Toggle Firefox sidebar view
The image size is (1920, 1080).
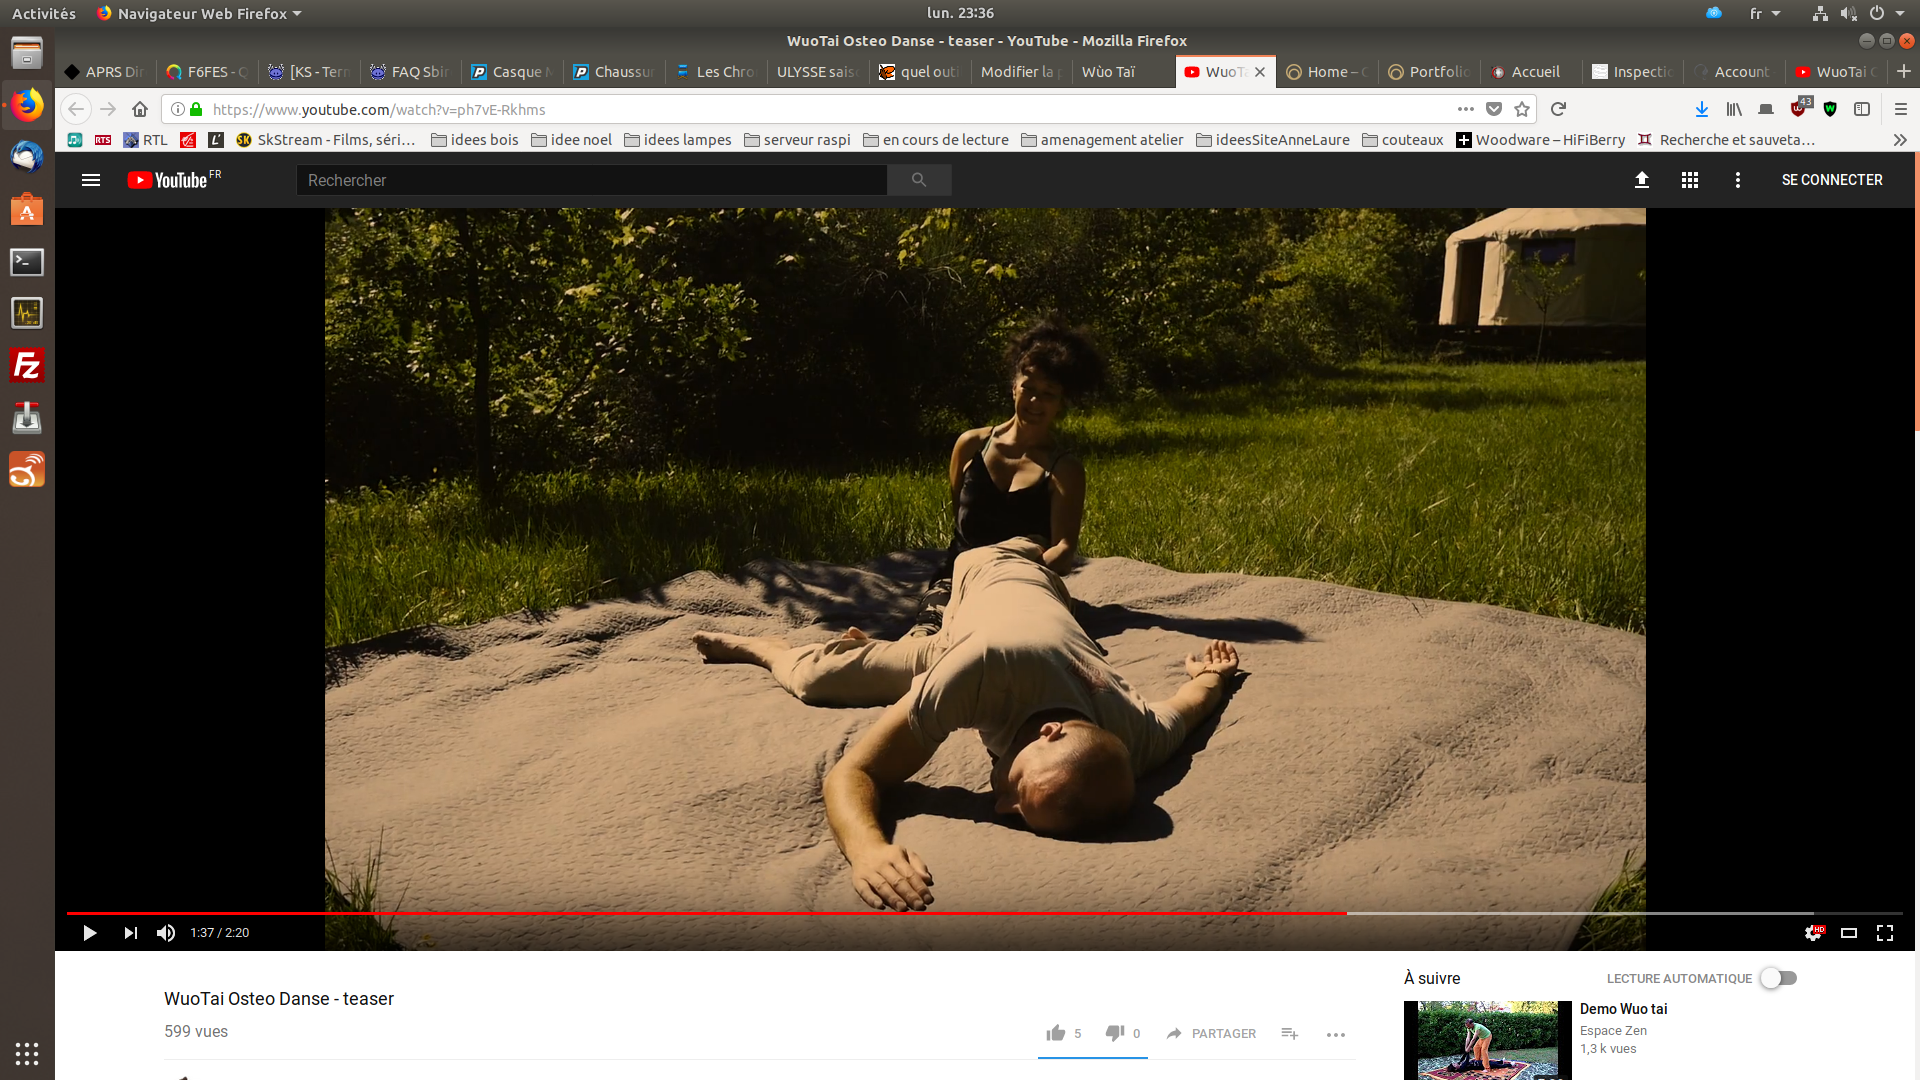coord(1862,110)
